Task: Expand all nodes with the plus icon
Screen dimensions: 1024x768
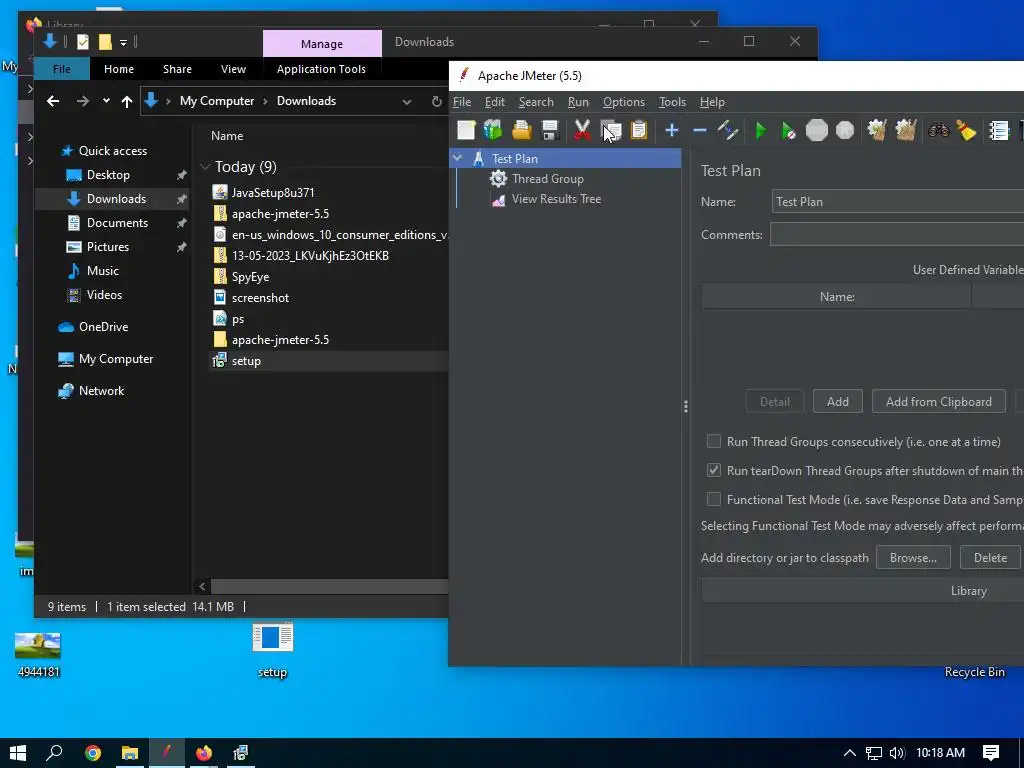Action: 671,130
